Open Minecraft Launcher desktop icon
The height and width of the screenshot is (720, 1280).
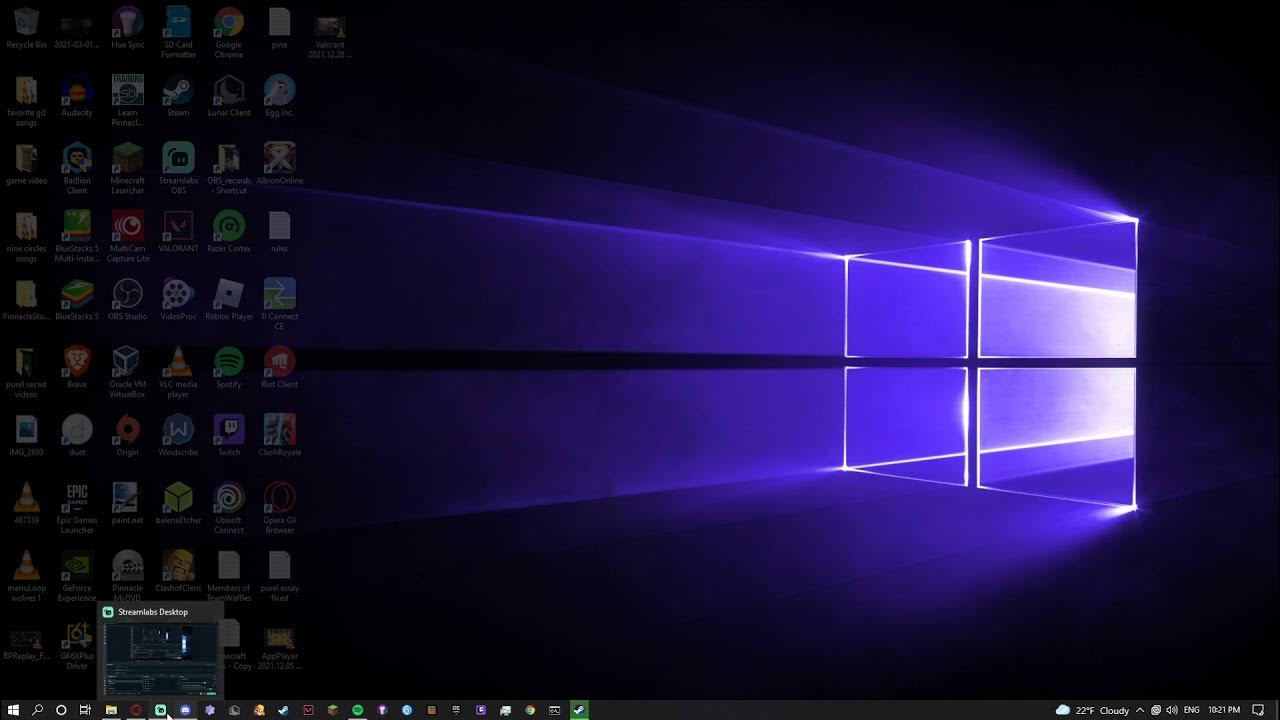coord(127,169)
